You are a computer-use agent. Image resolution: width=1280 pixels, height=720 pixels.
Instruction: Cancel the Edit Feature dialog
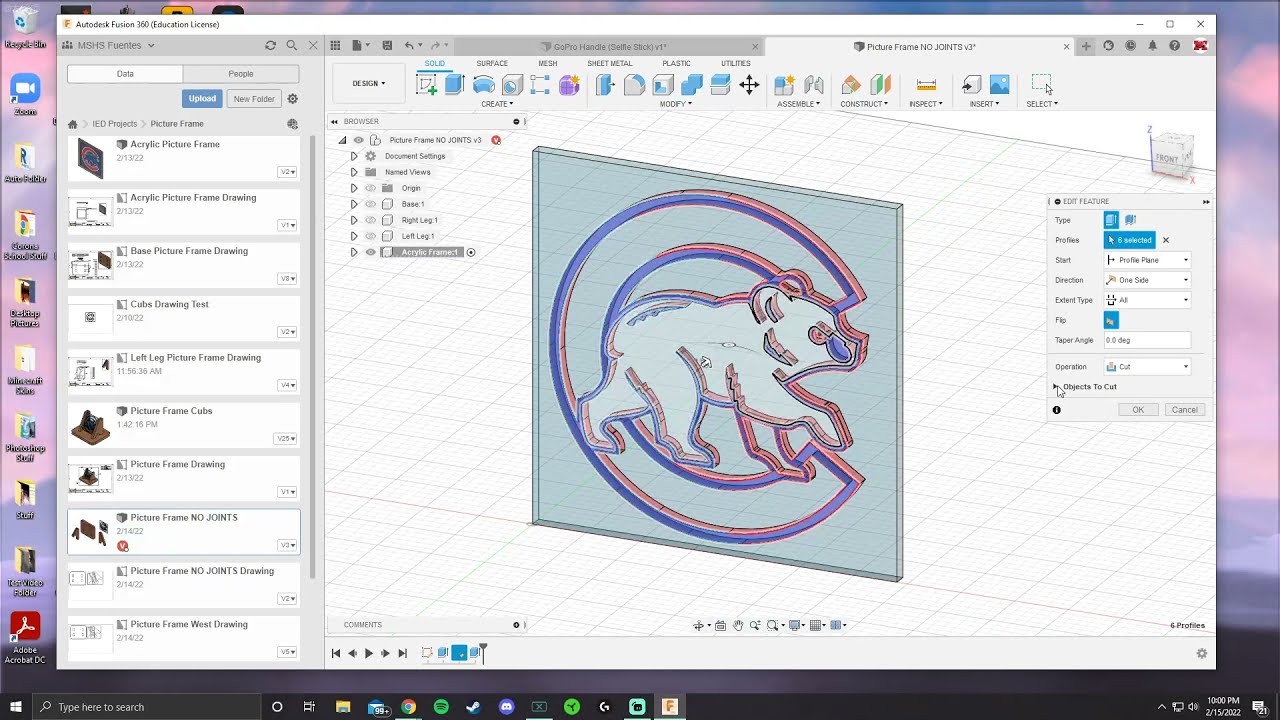pos(1185,410)
